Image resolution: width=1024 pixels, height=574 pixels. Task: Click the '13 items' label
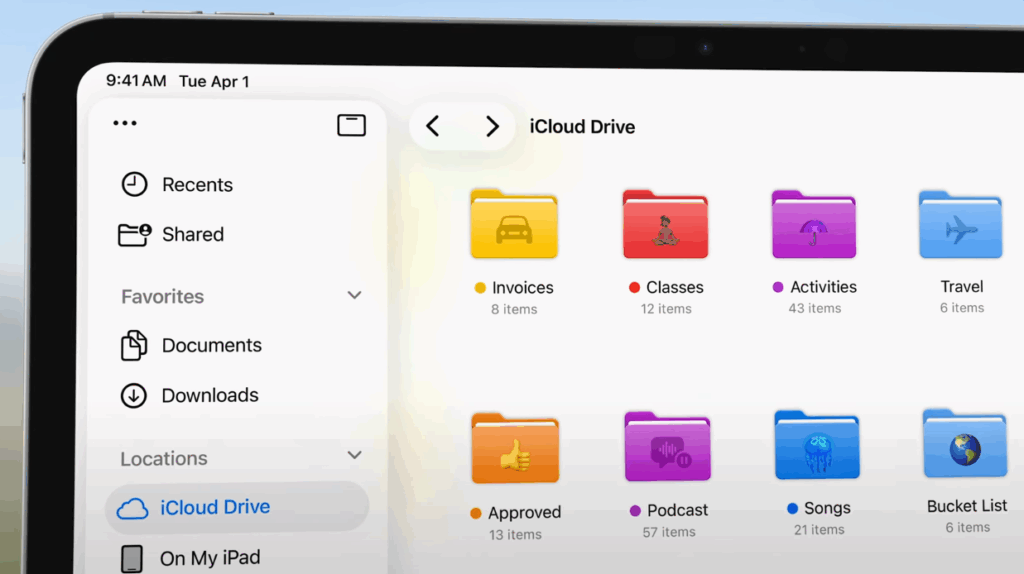pyautogui.click(x=515, y=535)
